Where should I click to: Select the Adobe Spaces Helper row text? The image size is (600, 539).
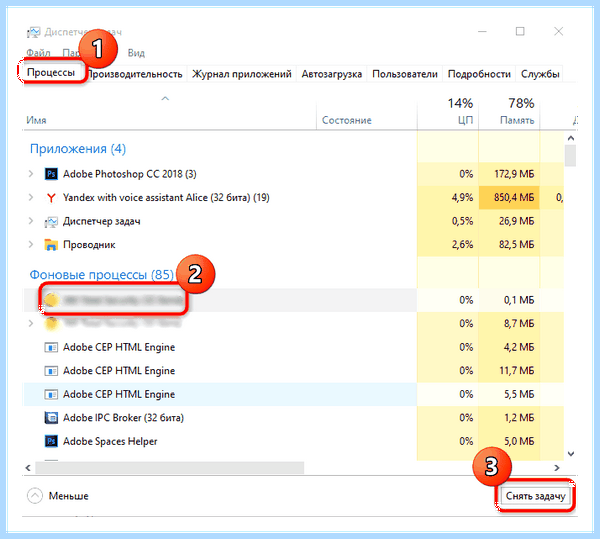pyautogui.click(x=110, y=441)
